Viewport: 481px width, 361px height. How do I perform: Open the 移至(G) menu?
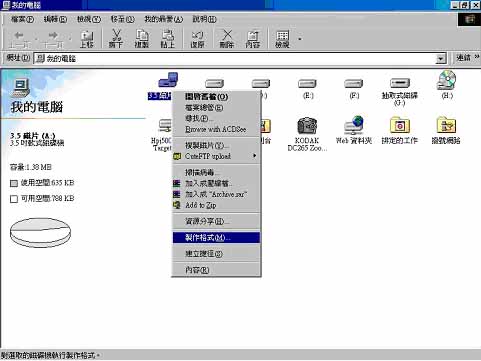[122, 19]
